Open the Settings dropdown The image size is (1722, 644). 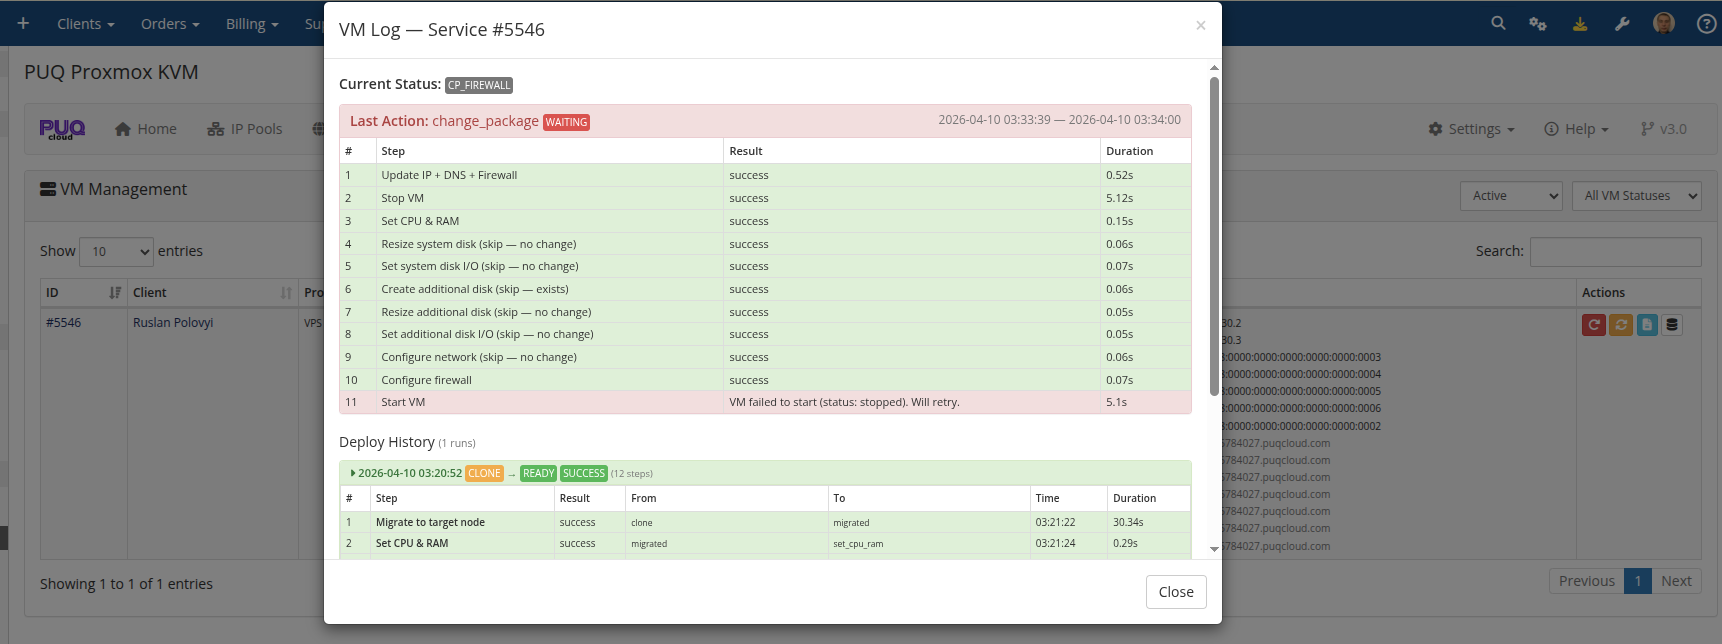pos(1471,129)
